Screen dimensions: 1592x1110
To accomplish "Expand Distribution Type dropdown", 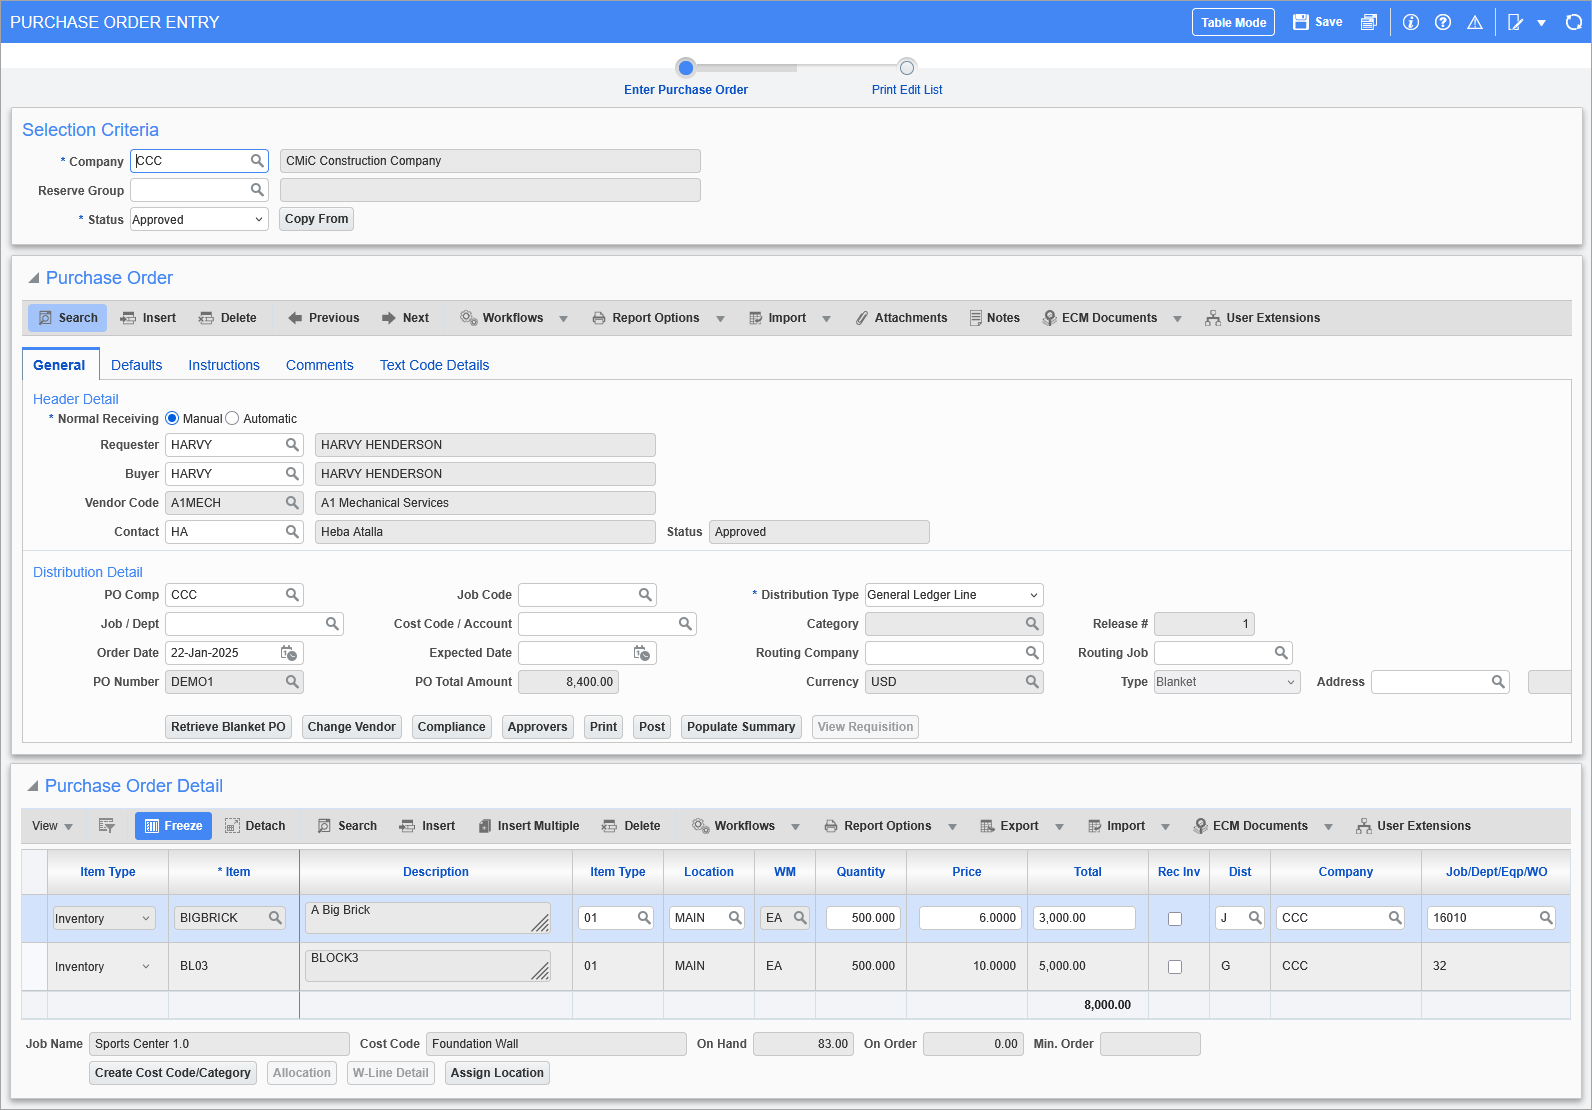I will click(953, 595).
